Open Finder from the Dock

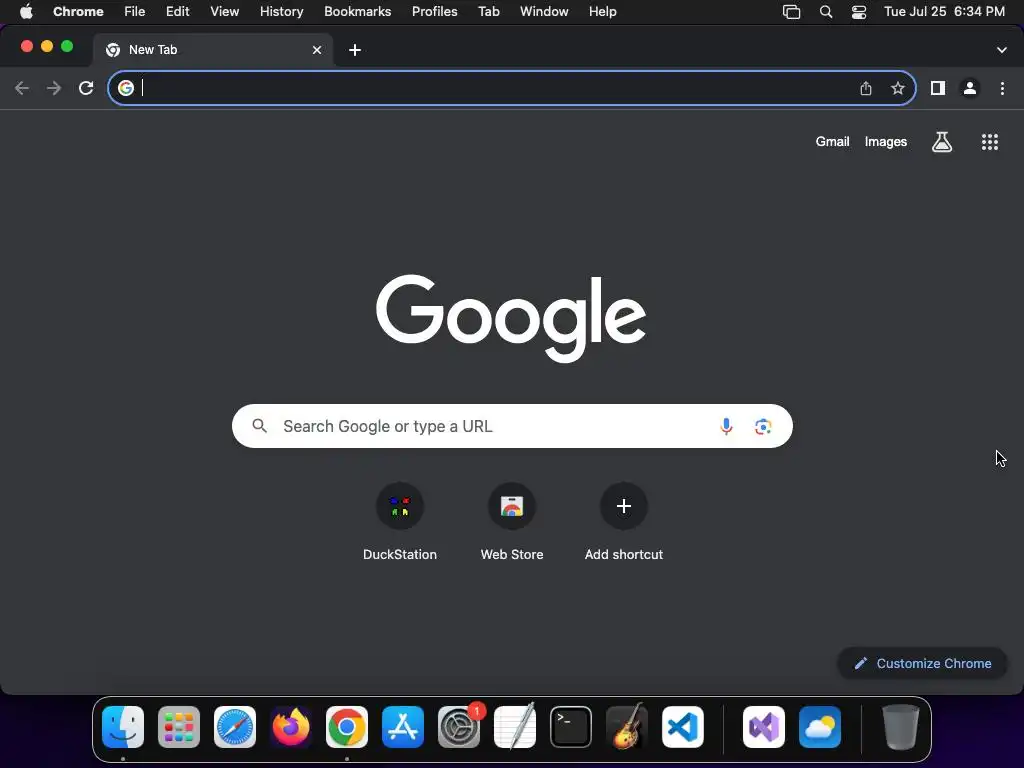123,727
